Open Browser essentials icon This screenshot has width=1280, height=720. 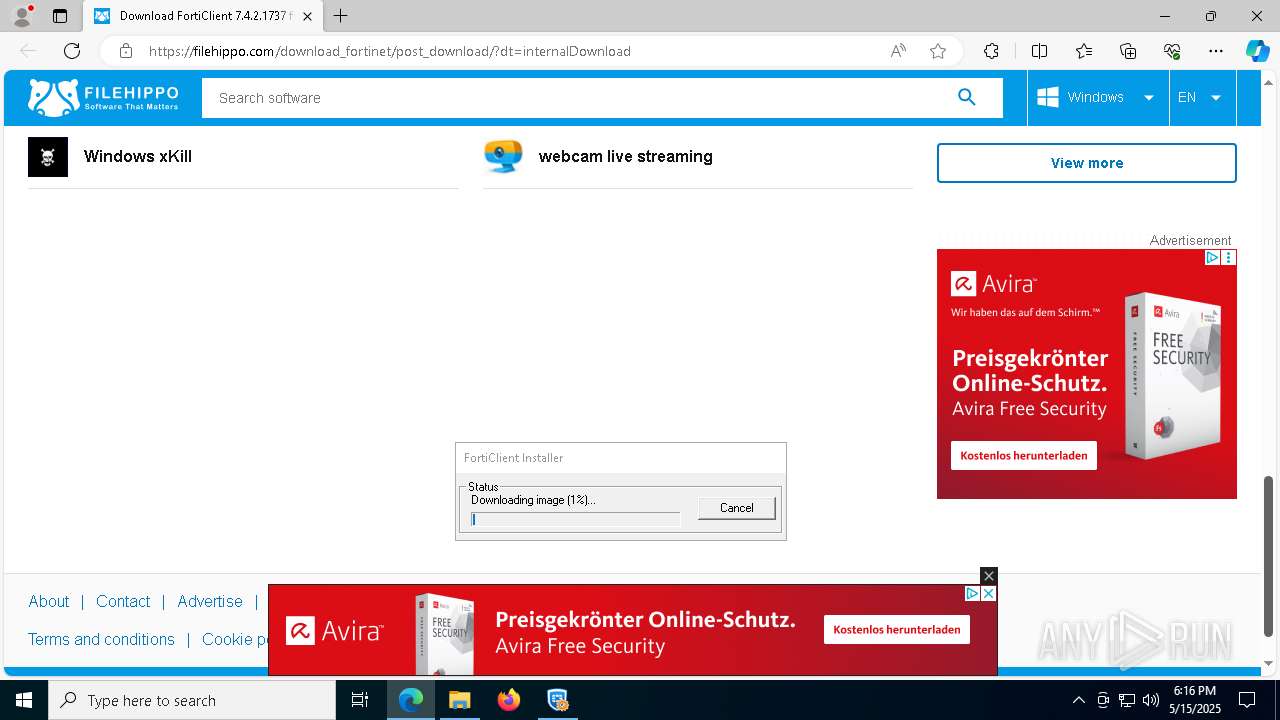click(x=1172, y=51)
